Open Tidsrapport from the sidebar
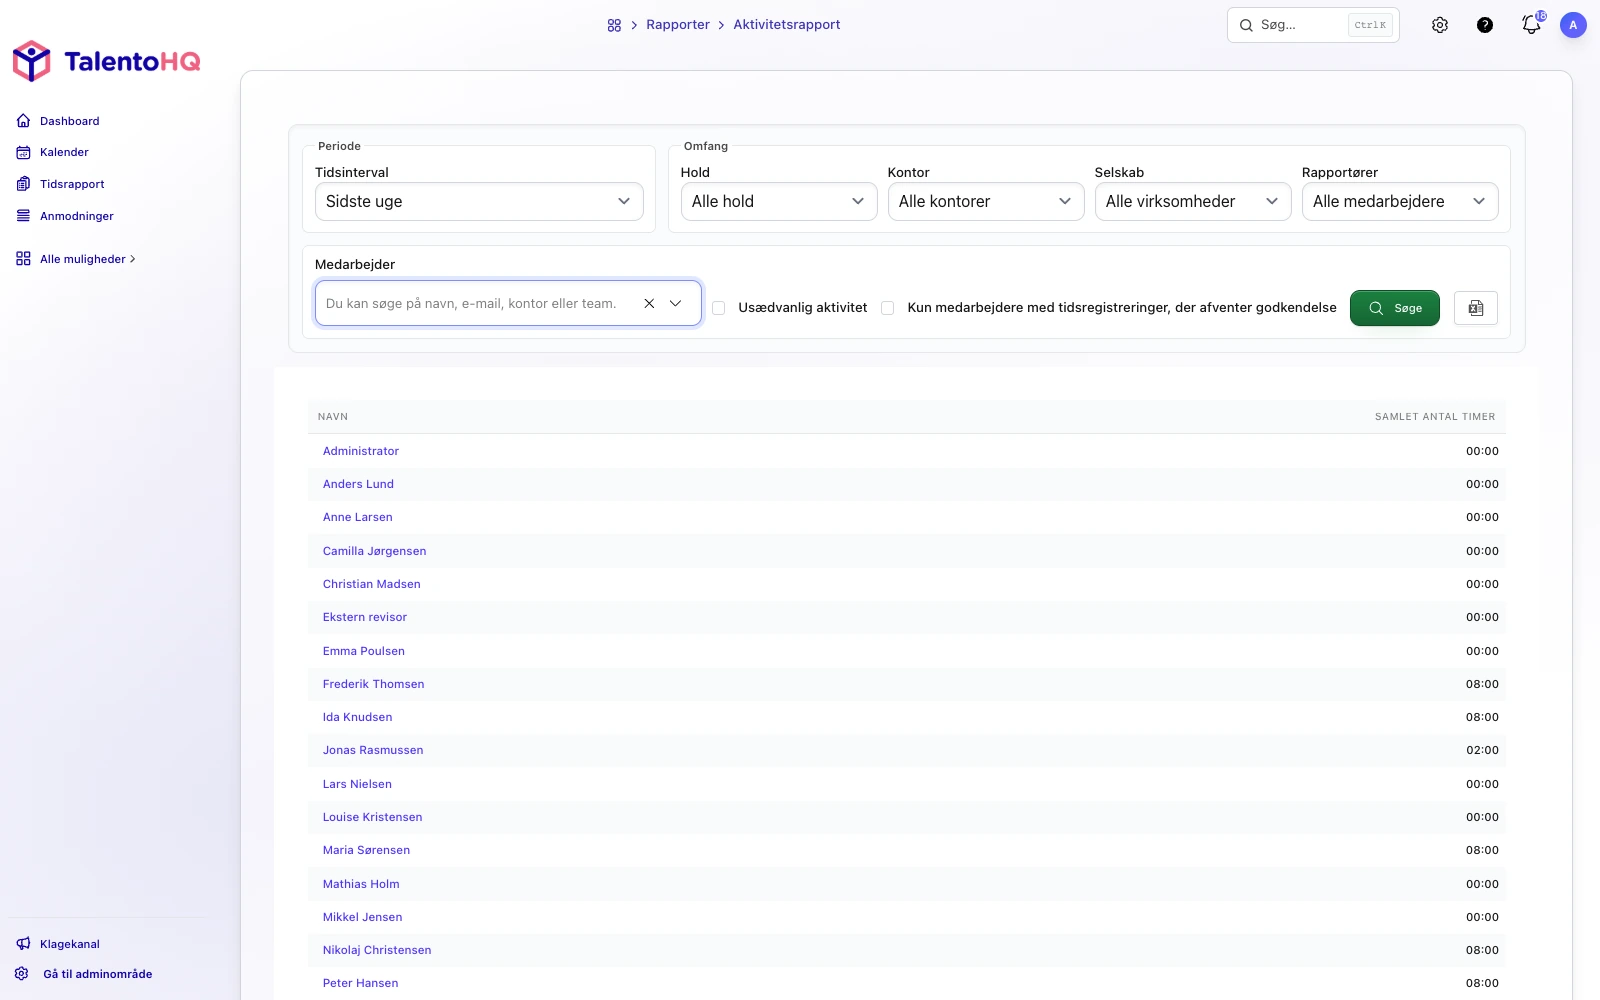 (x=72, y=184)
